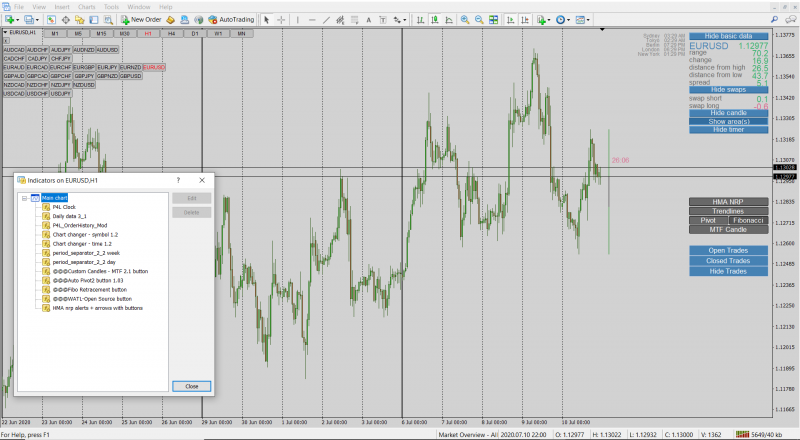800x440 pixels.
Task: Switch chart to Bar Chart mode
Action: [x=420, y=19]
